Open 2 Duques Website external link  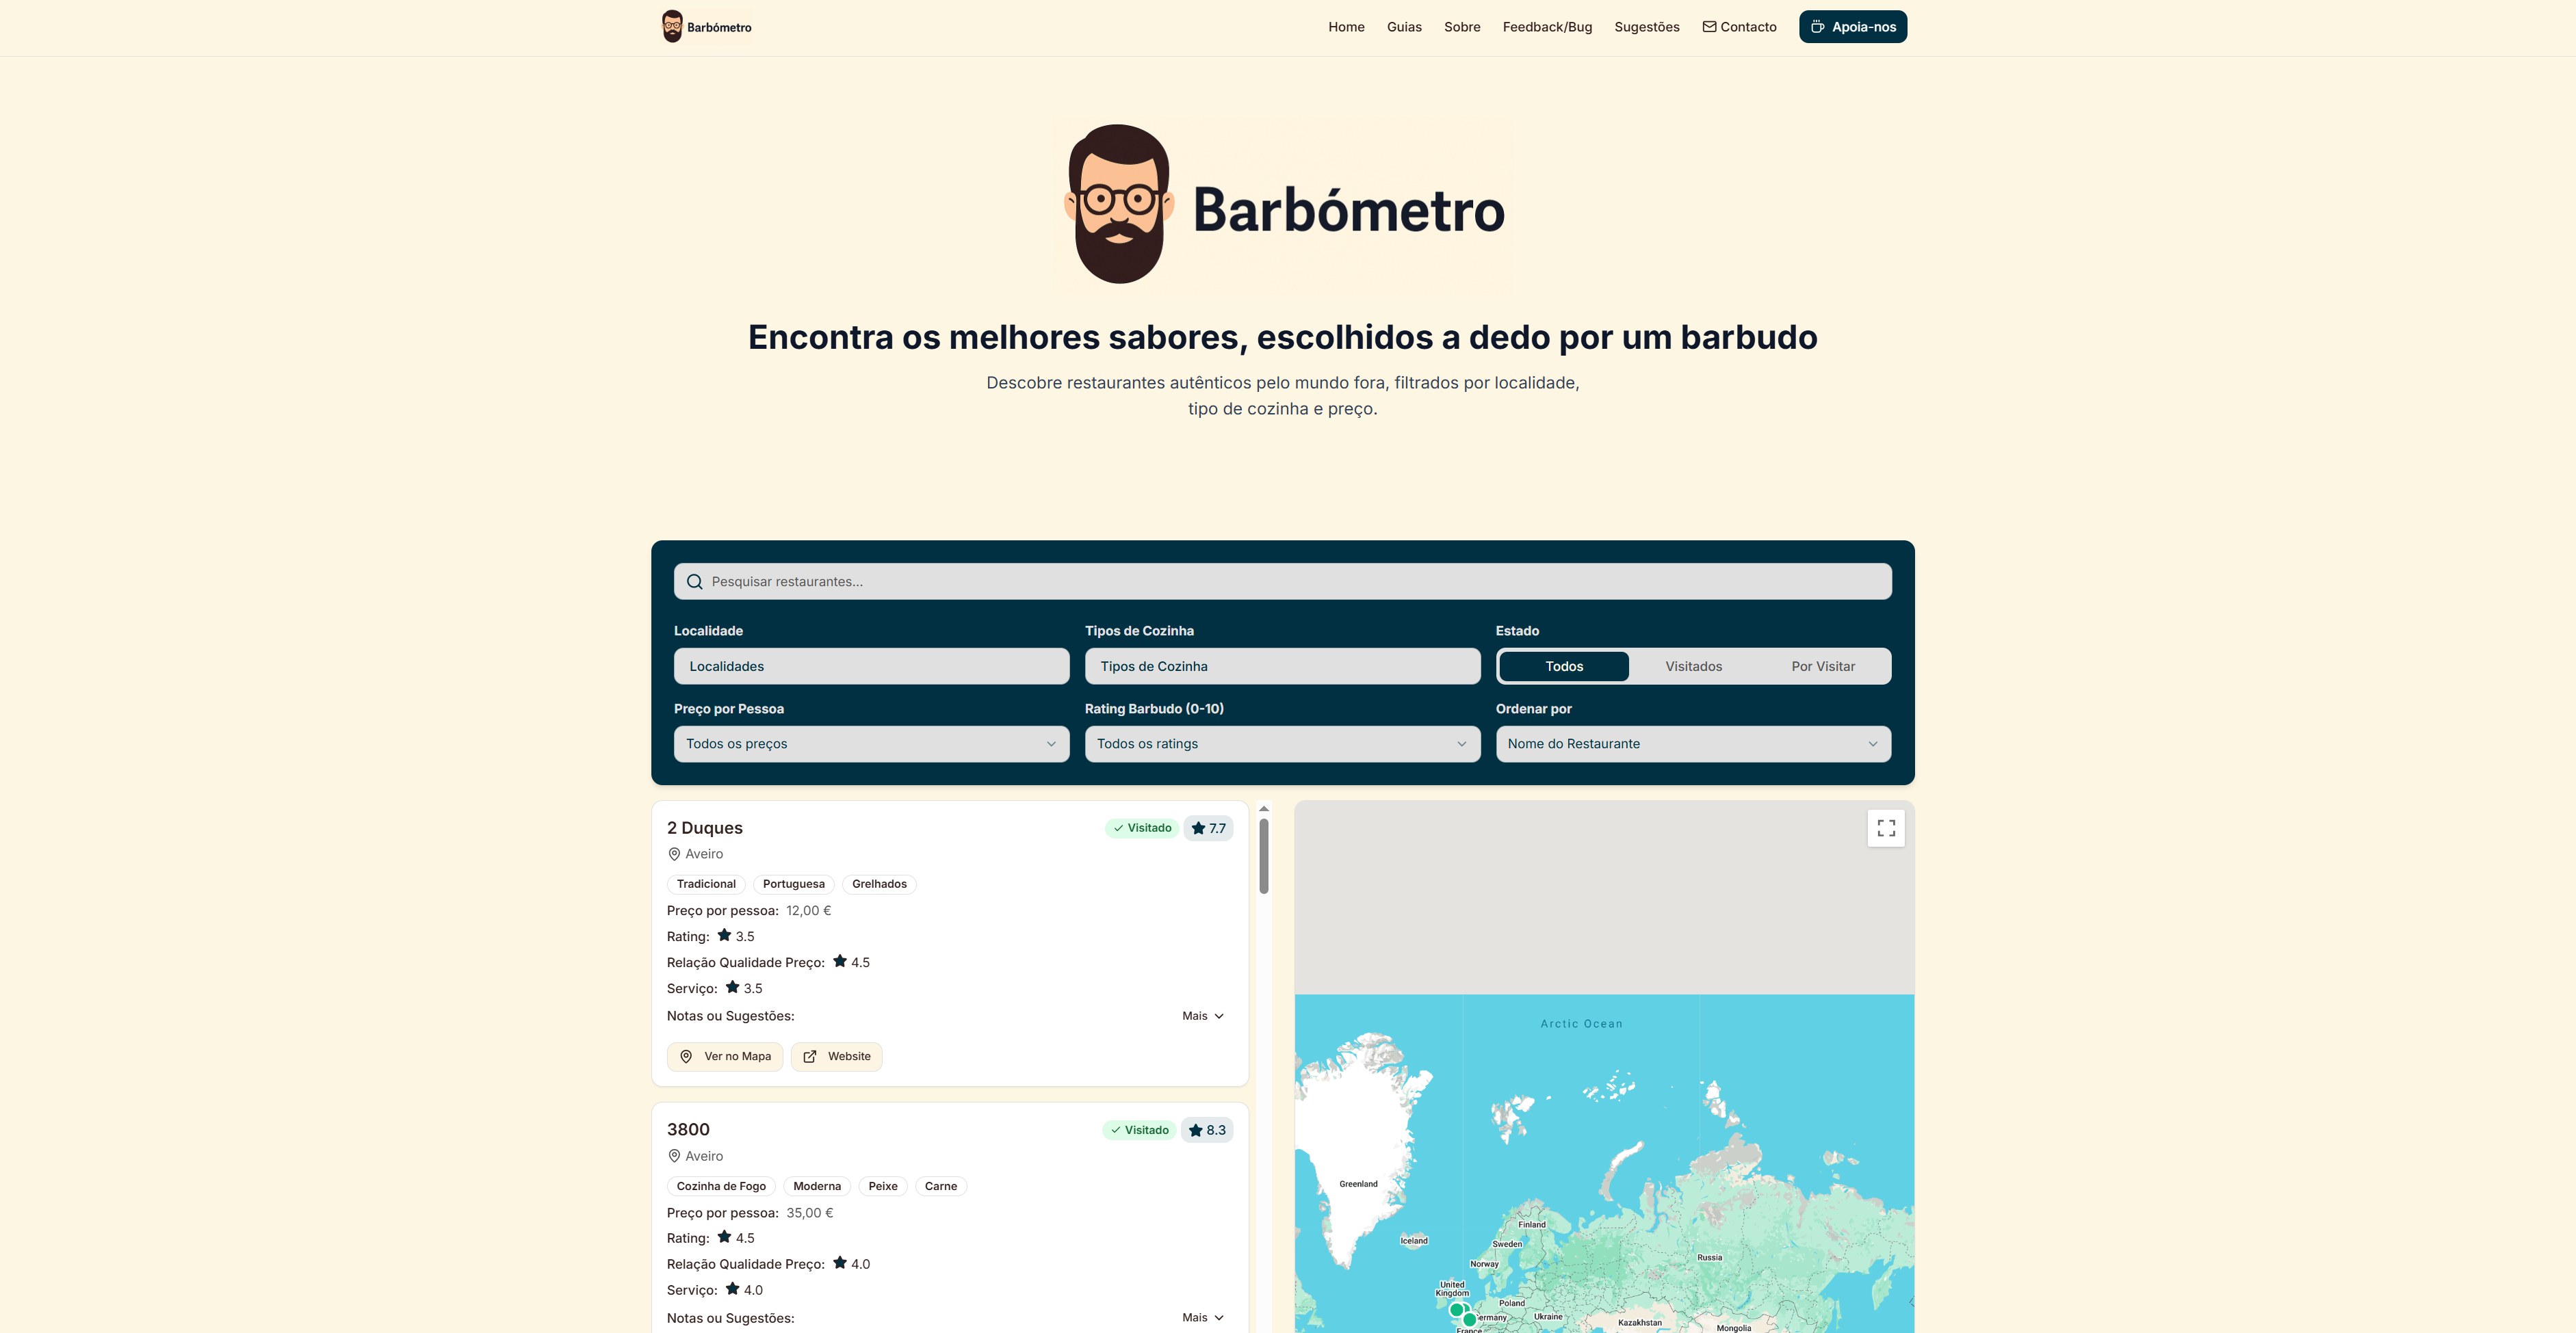coord(836,1056)
